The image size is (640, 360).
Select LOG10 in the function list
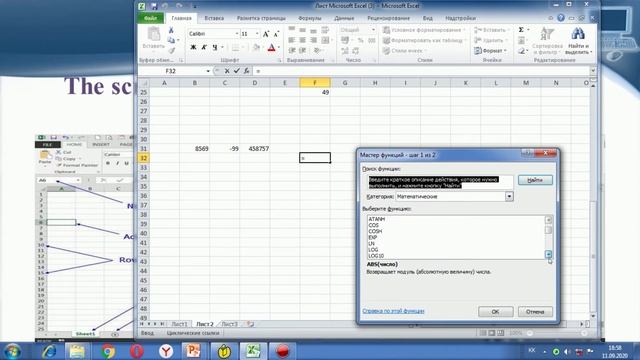376,256
